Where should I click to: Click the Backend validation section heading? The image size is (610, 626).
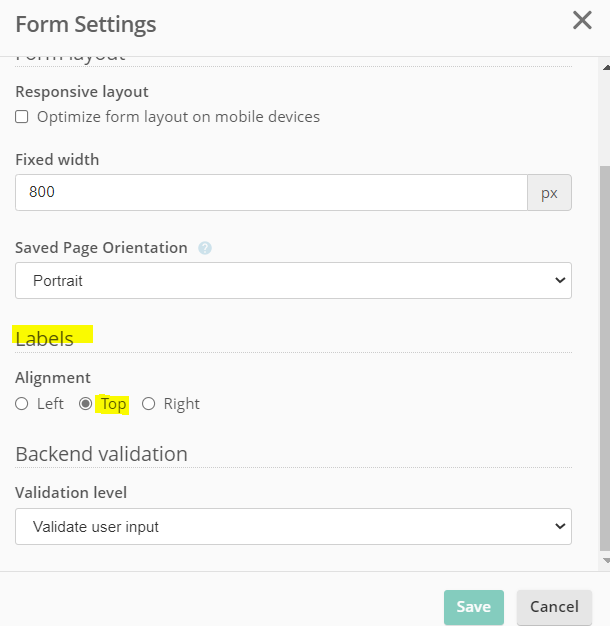(x=101, y=454)
